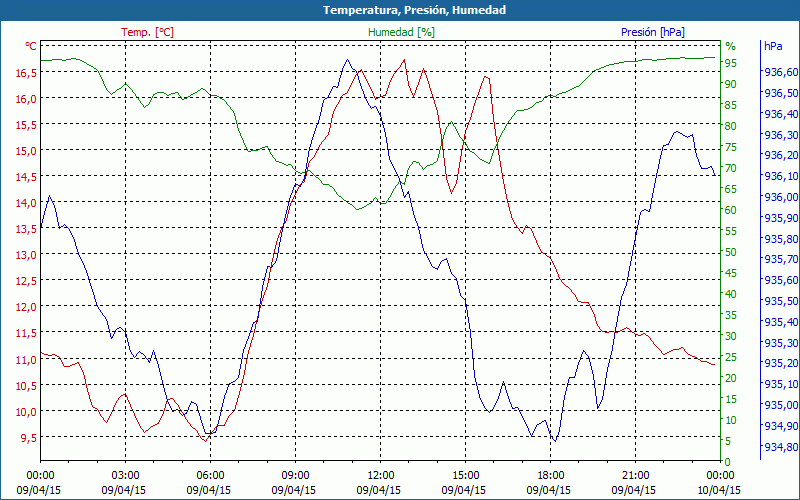Click the 'Temperatura, Presión, Humedad' chart title
This screenshot has width=800, height=500.
[x=414, y=10]
